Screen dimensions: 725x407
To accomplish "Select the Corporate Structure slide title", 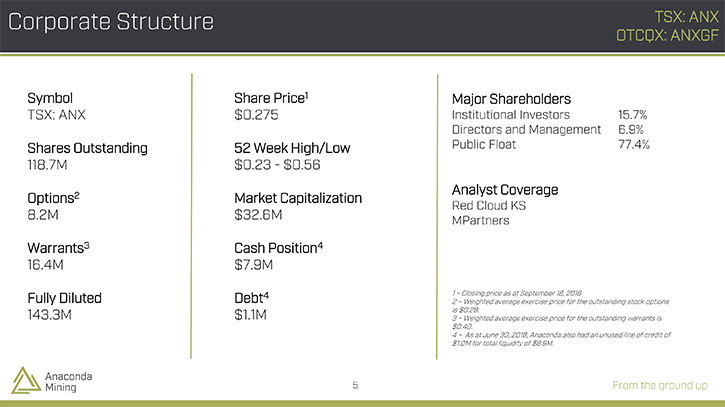I will 111,22.
